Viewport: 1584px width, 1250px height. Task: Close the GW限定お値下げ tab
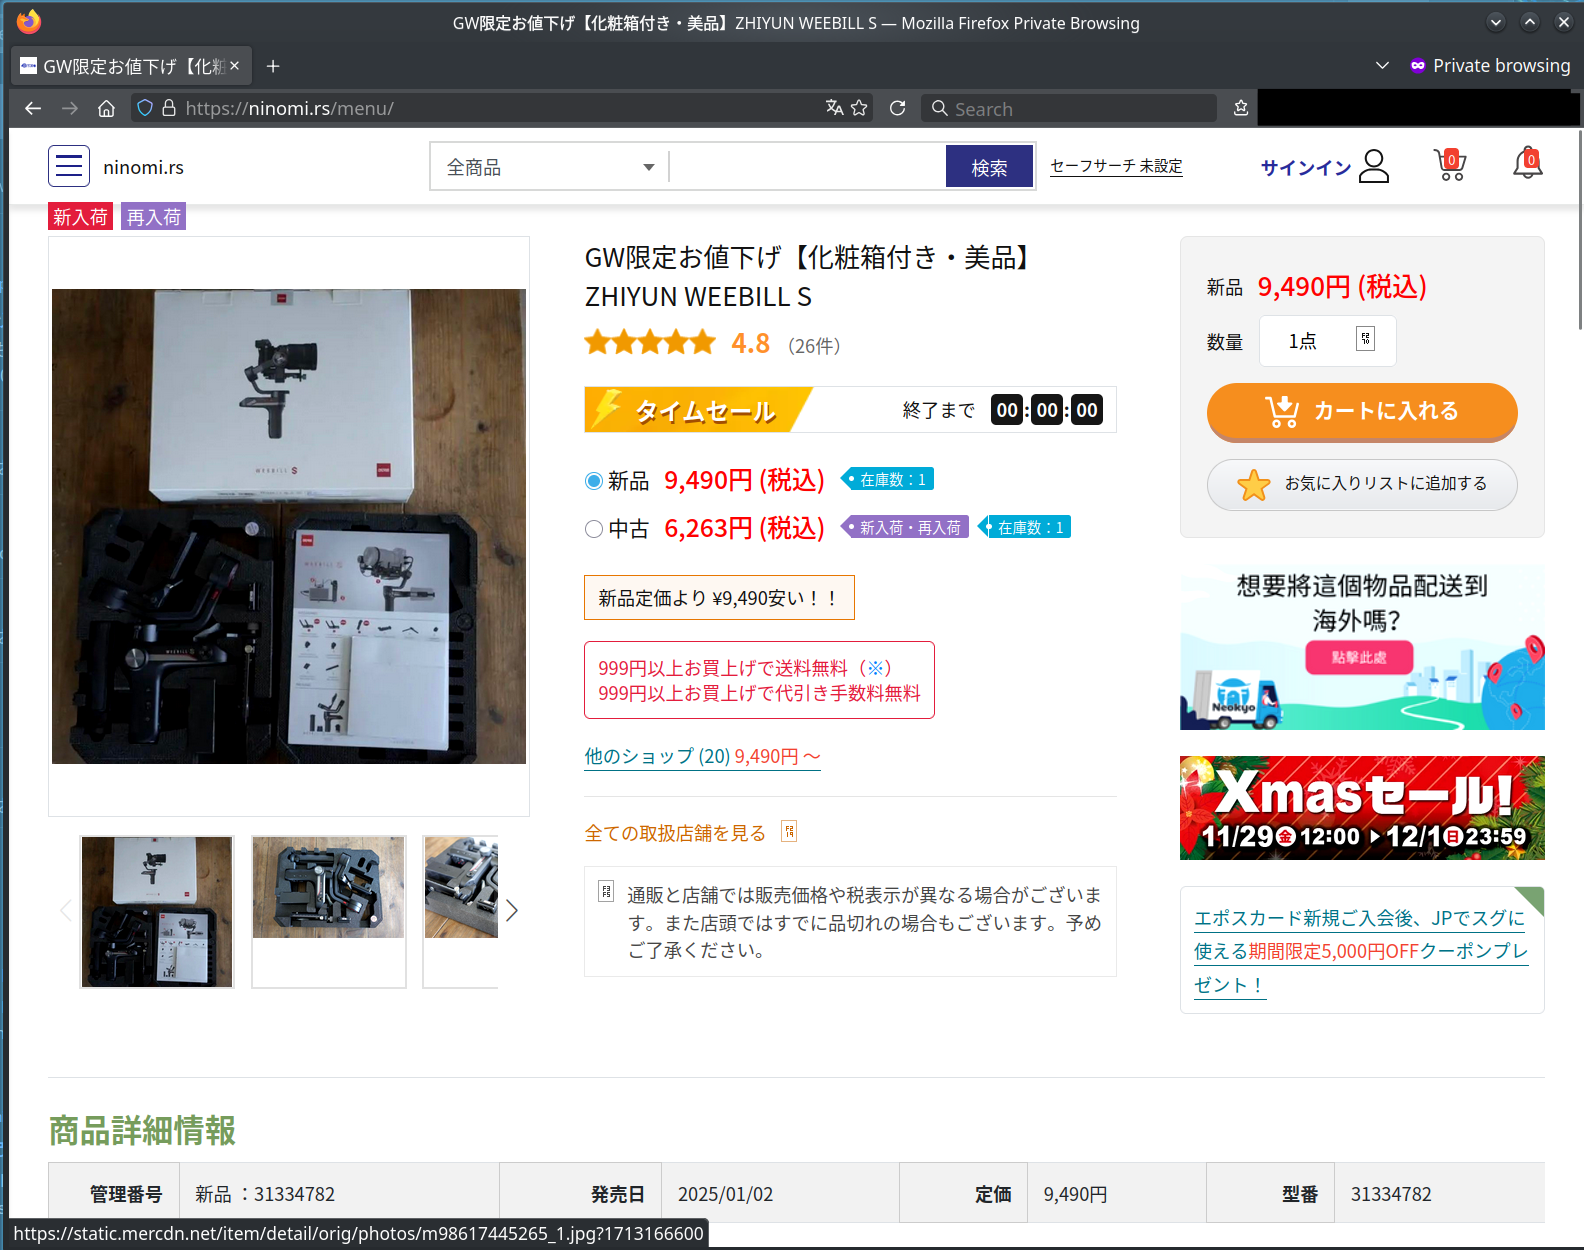pyautogui.click(x=234, y=66)
